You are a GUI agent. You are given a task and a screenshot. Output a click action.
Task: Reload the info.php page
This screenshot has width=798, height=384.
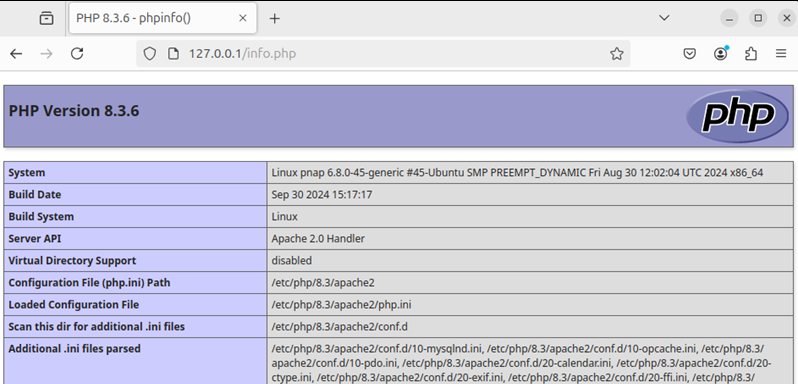(x=77, y=53)
